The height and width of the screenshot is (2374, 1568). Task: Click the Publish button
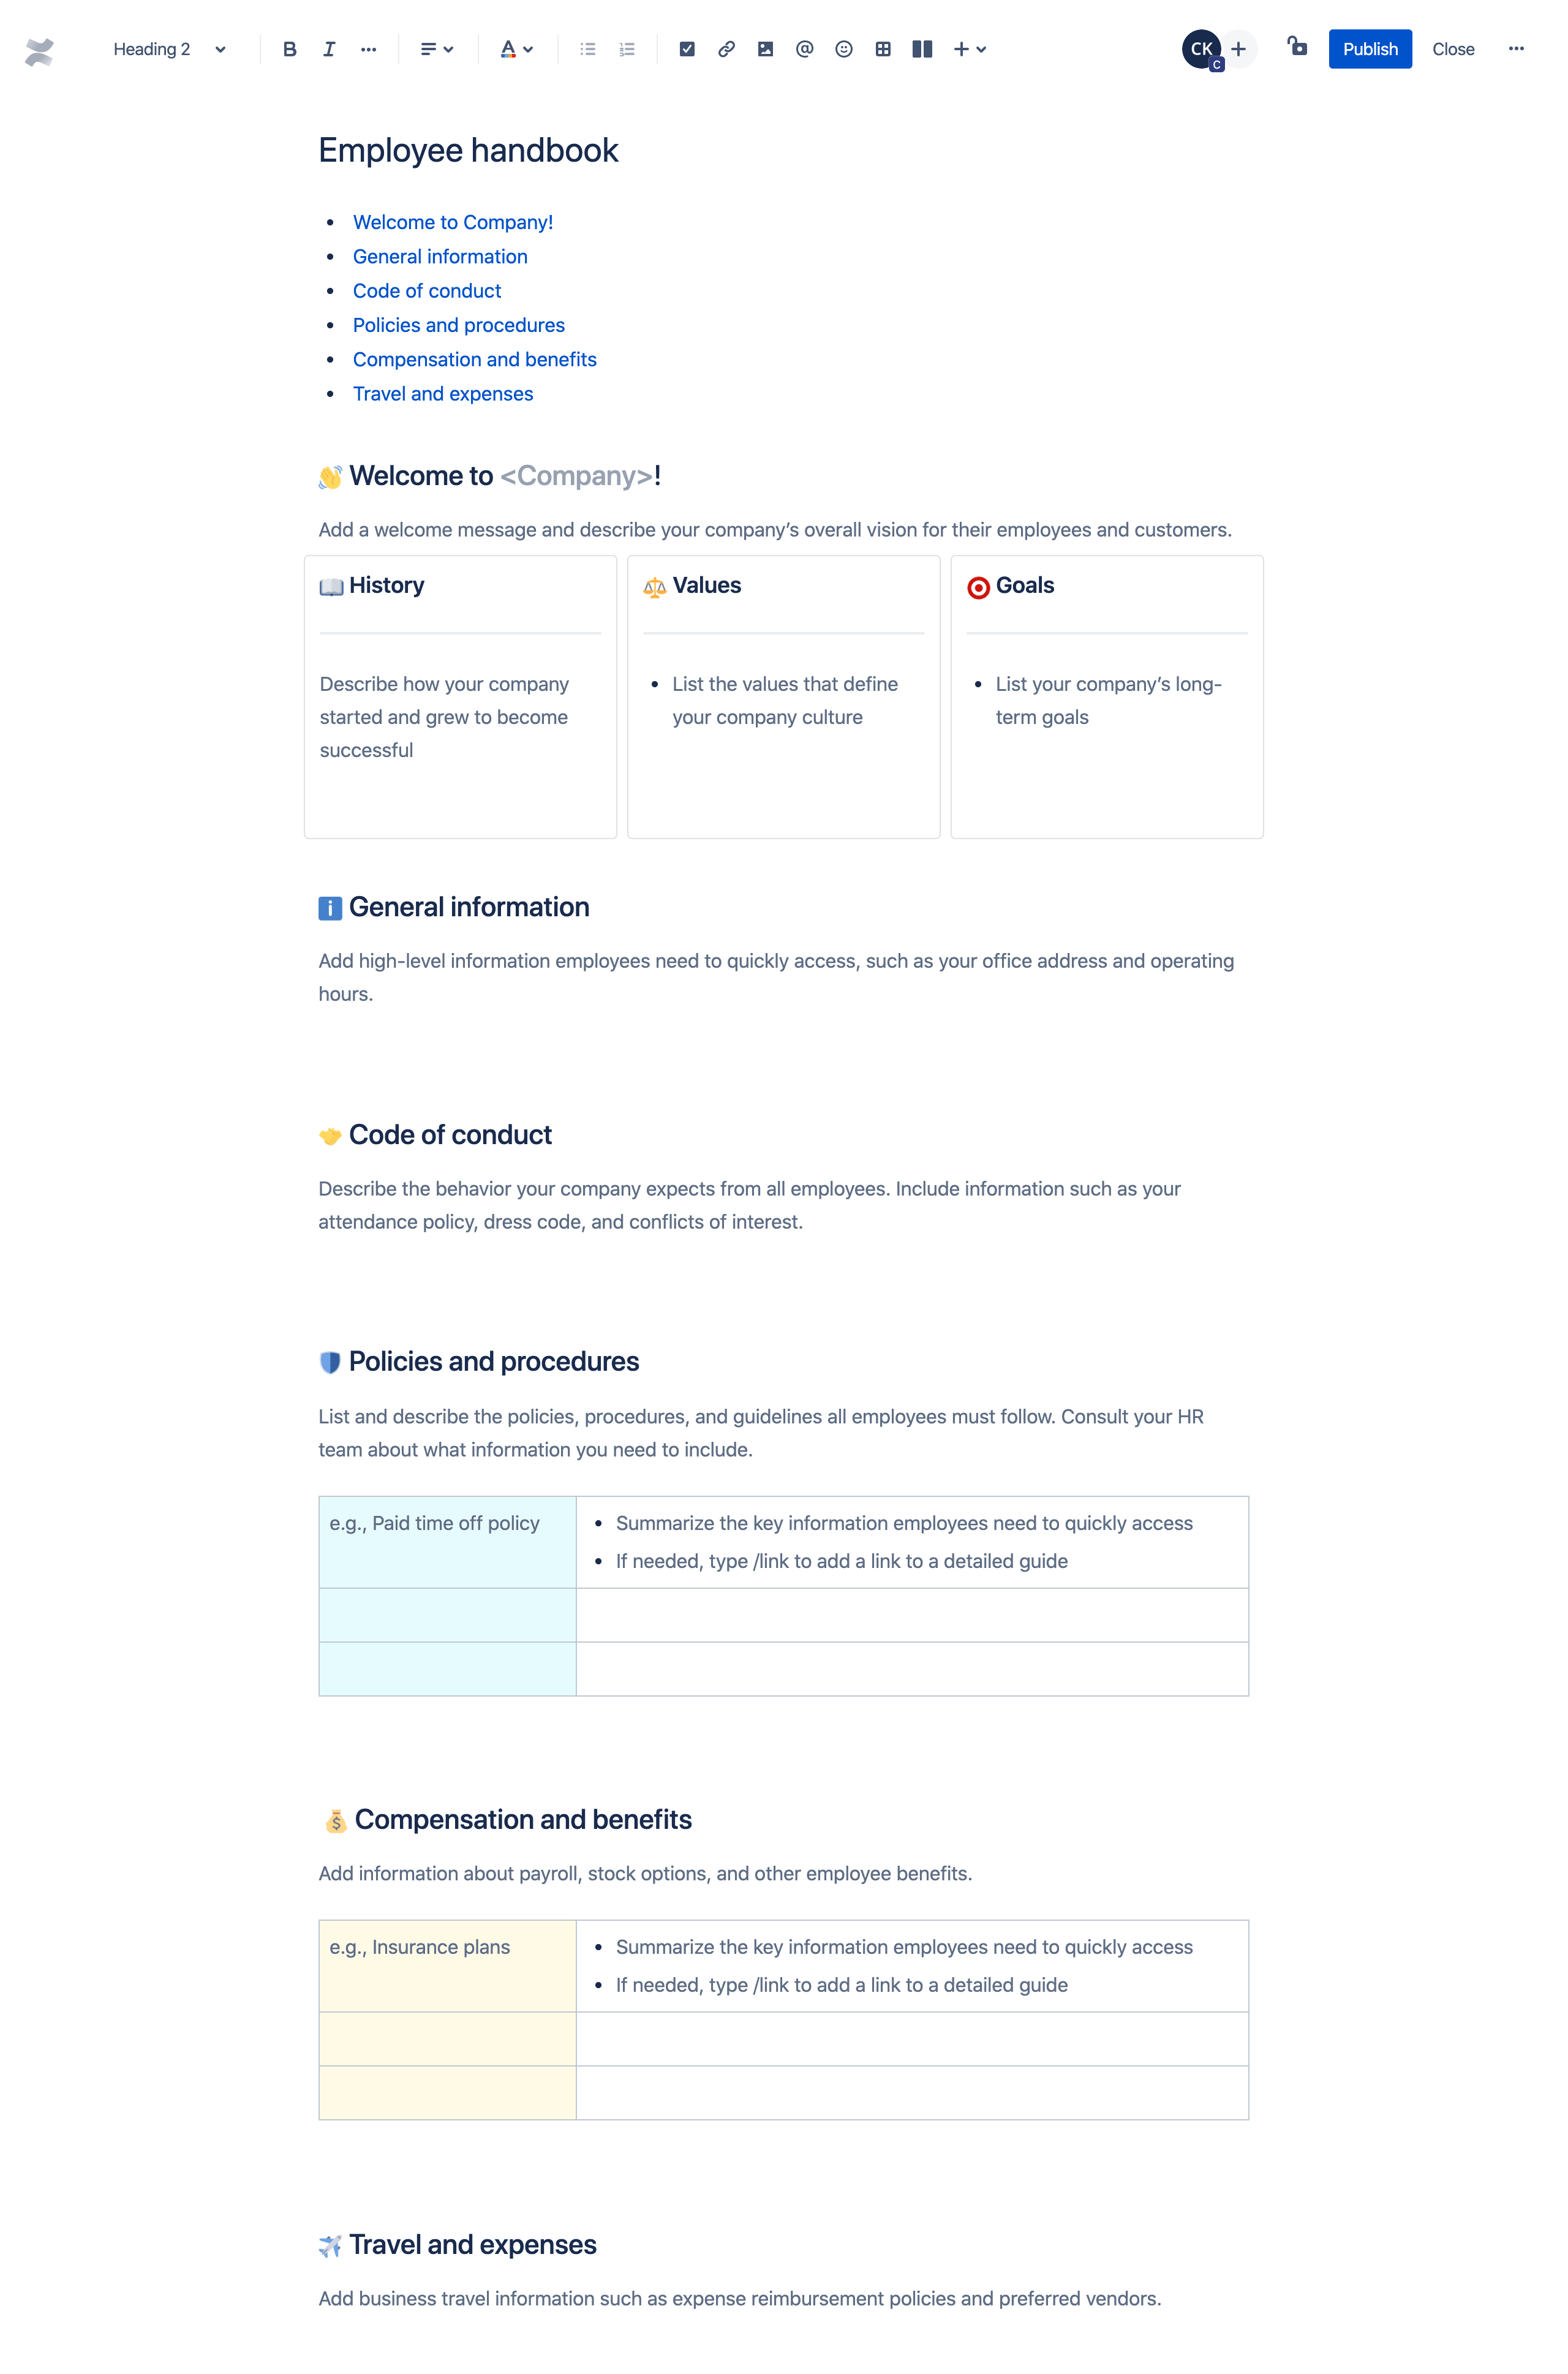pyautogui.click(x=1370, y=47)
